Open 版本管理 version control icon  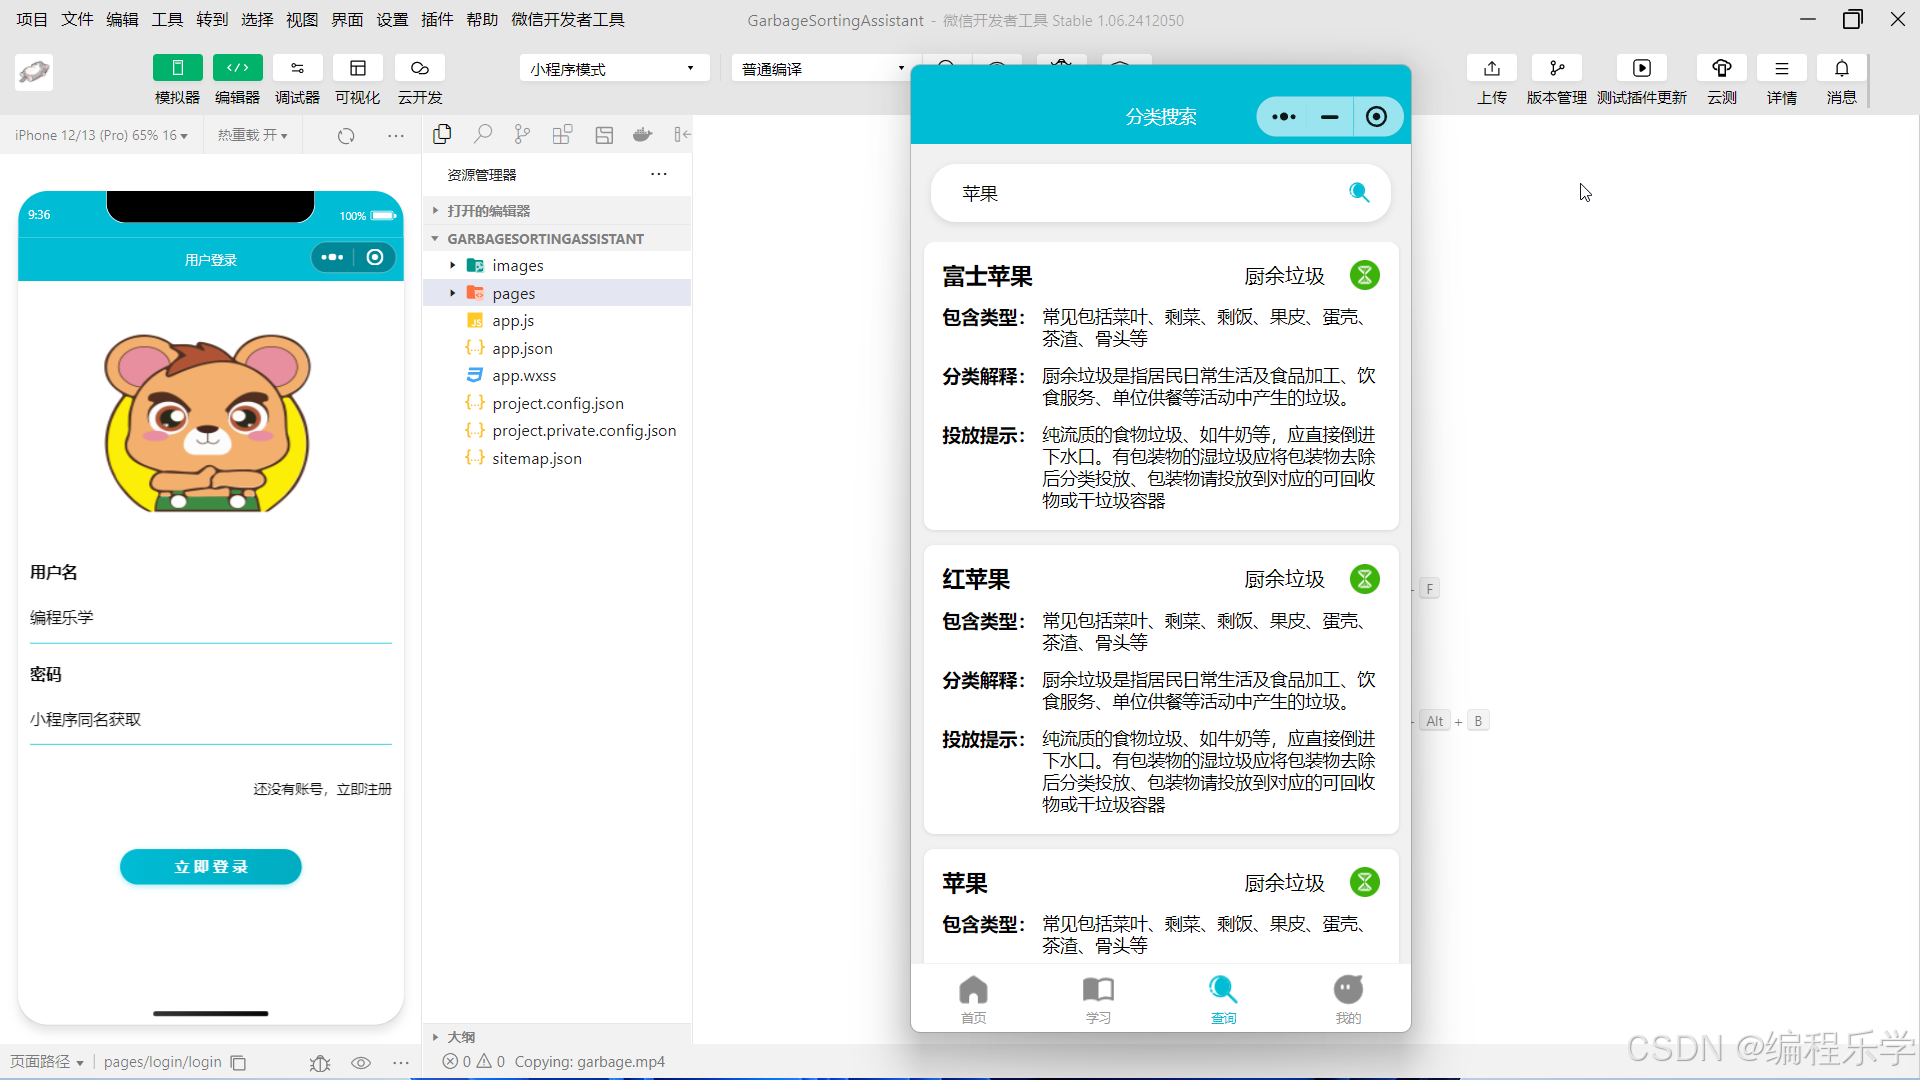pos(1556,68)
